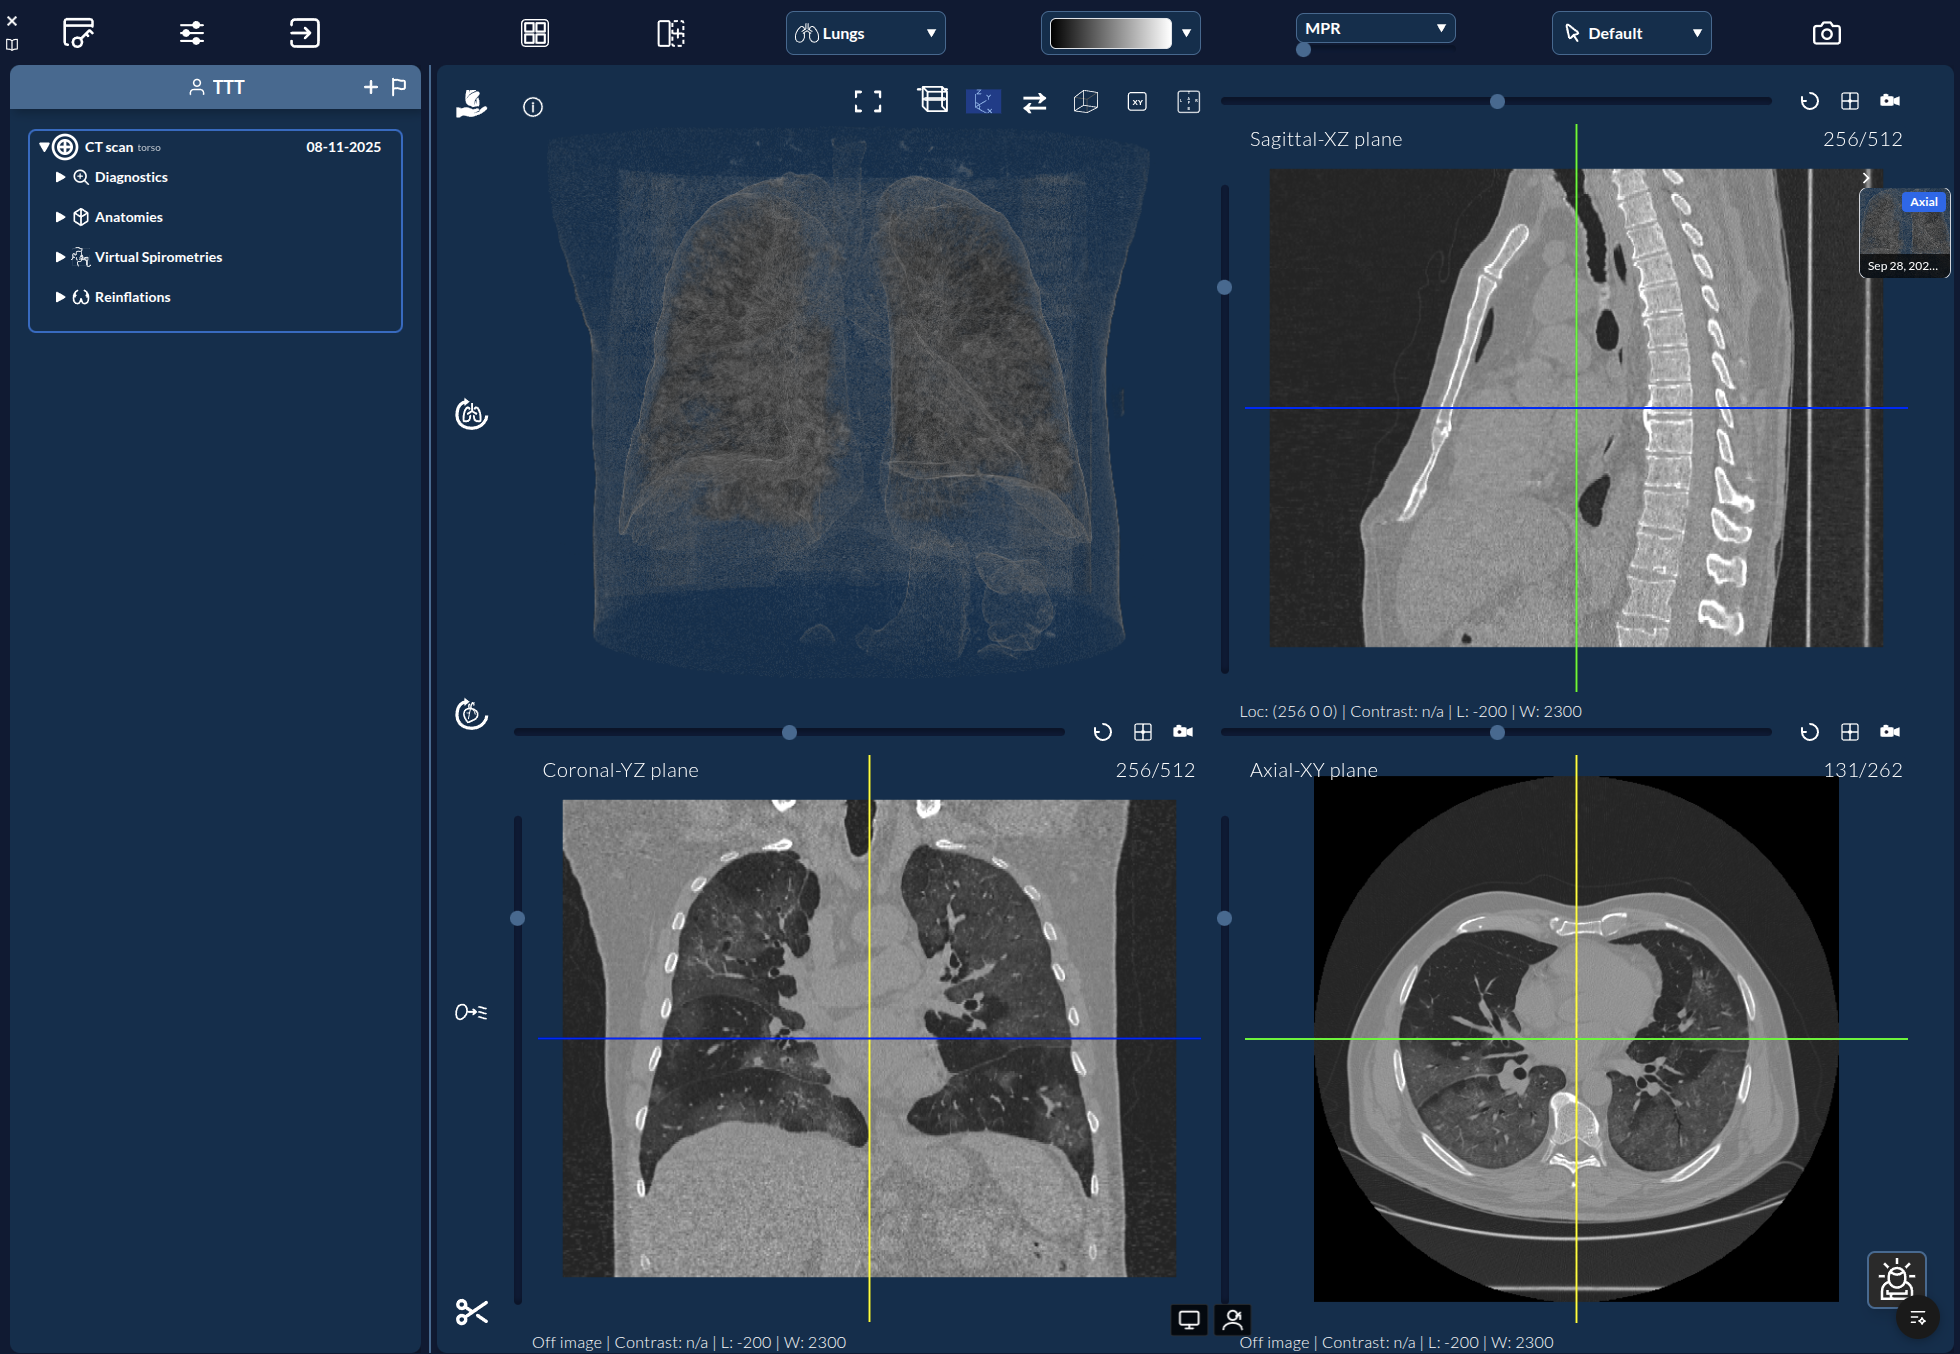Open the screenshot camera tool
The height and width of the screenshot is (1354, 1960).
(1826, 33)
